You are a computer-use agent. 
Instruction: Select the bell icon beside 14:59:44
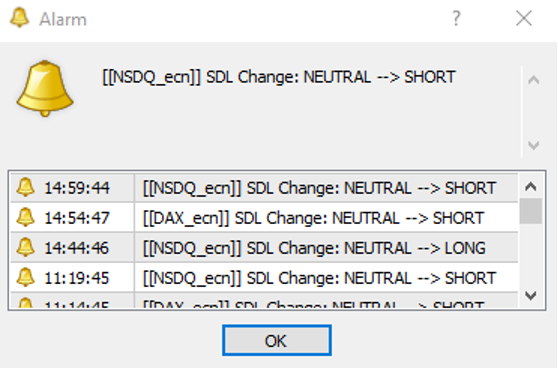pos(26,188)
